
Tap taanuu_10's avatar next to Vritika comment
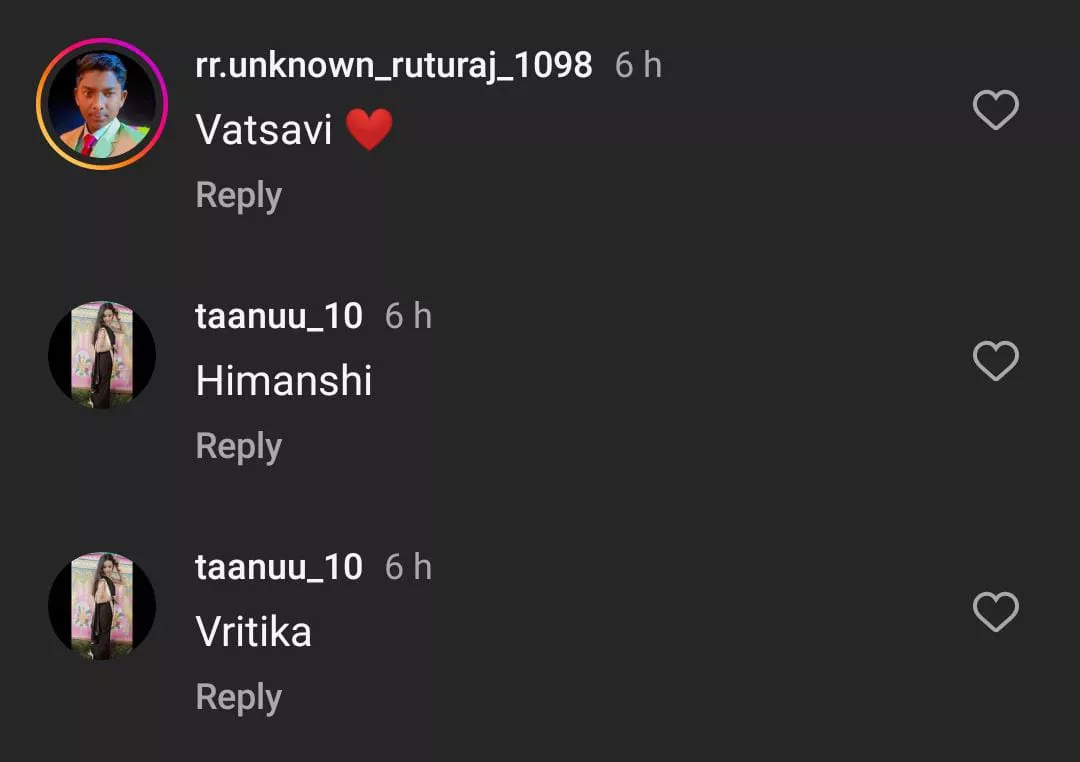(102, 606)
